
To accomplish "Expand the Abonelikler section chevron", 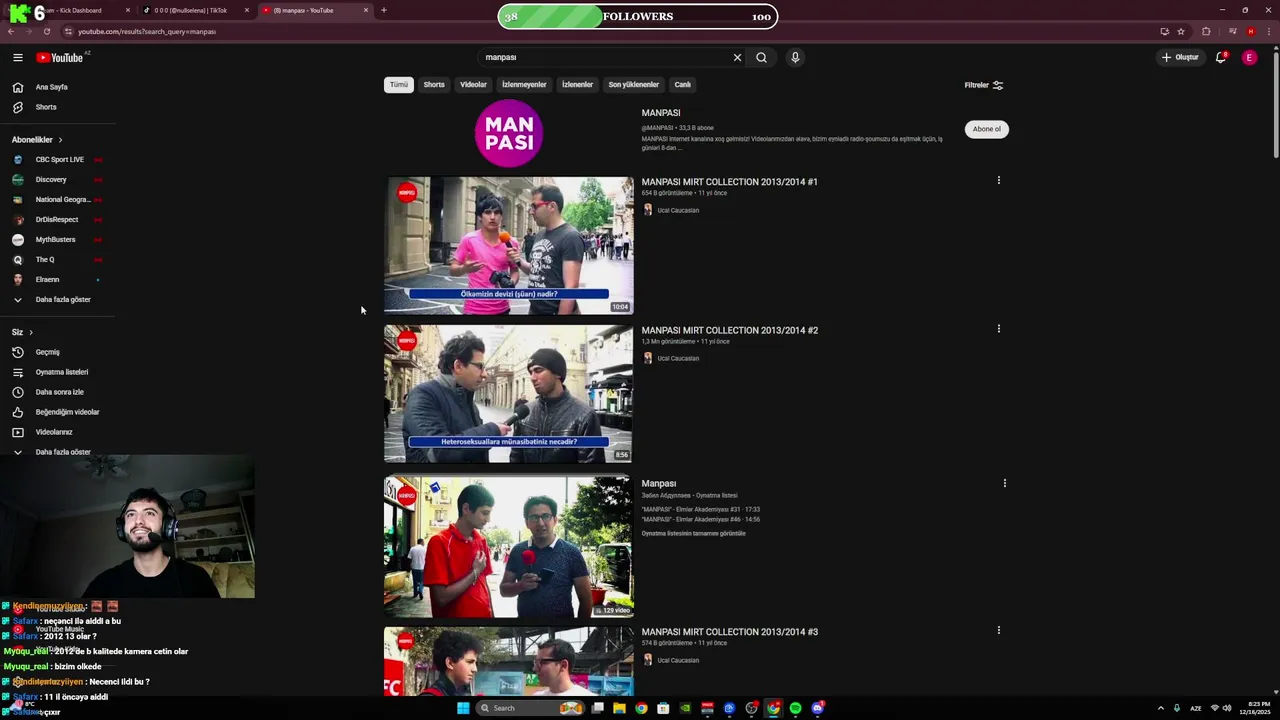I will pyautogui.click(x=60, y=140).
